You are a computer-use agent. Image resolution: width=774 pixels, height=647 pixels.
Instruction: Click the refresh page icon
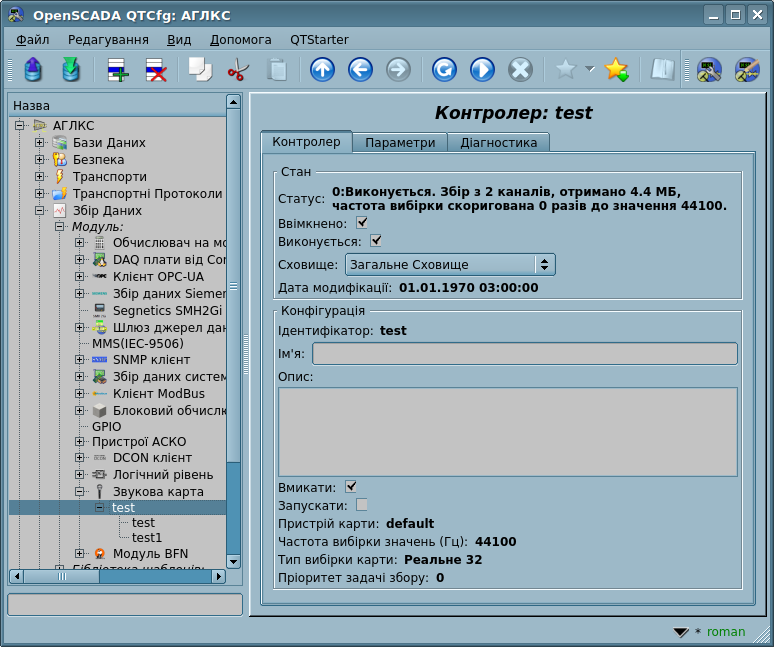444,70
